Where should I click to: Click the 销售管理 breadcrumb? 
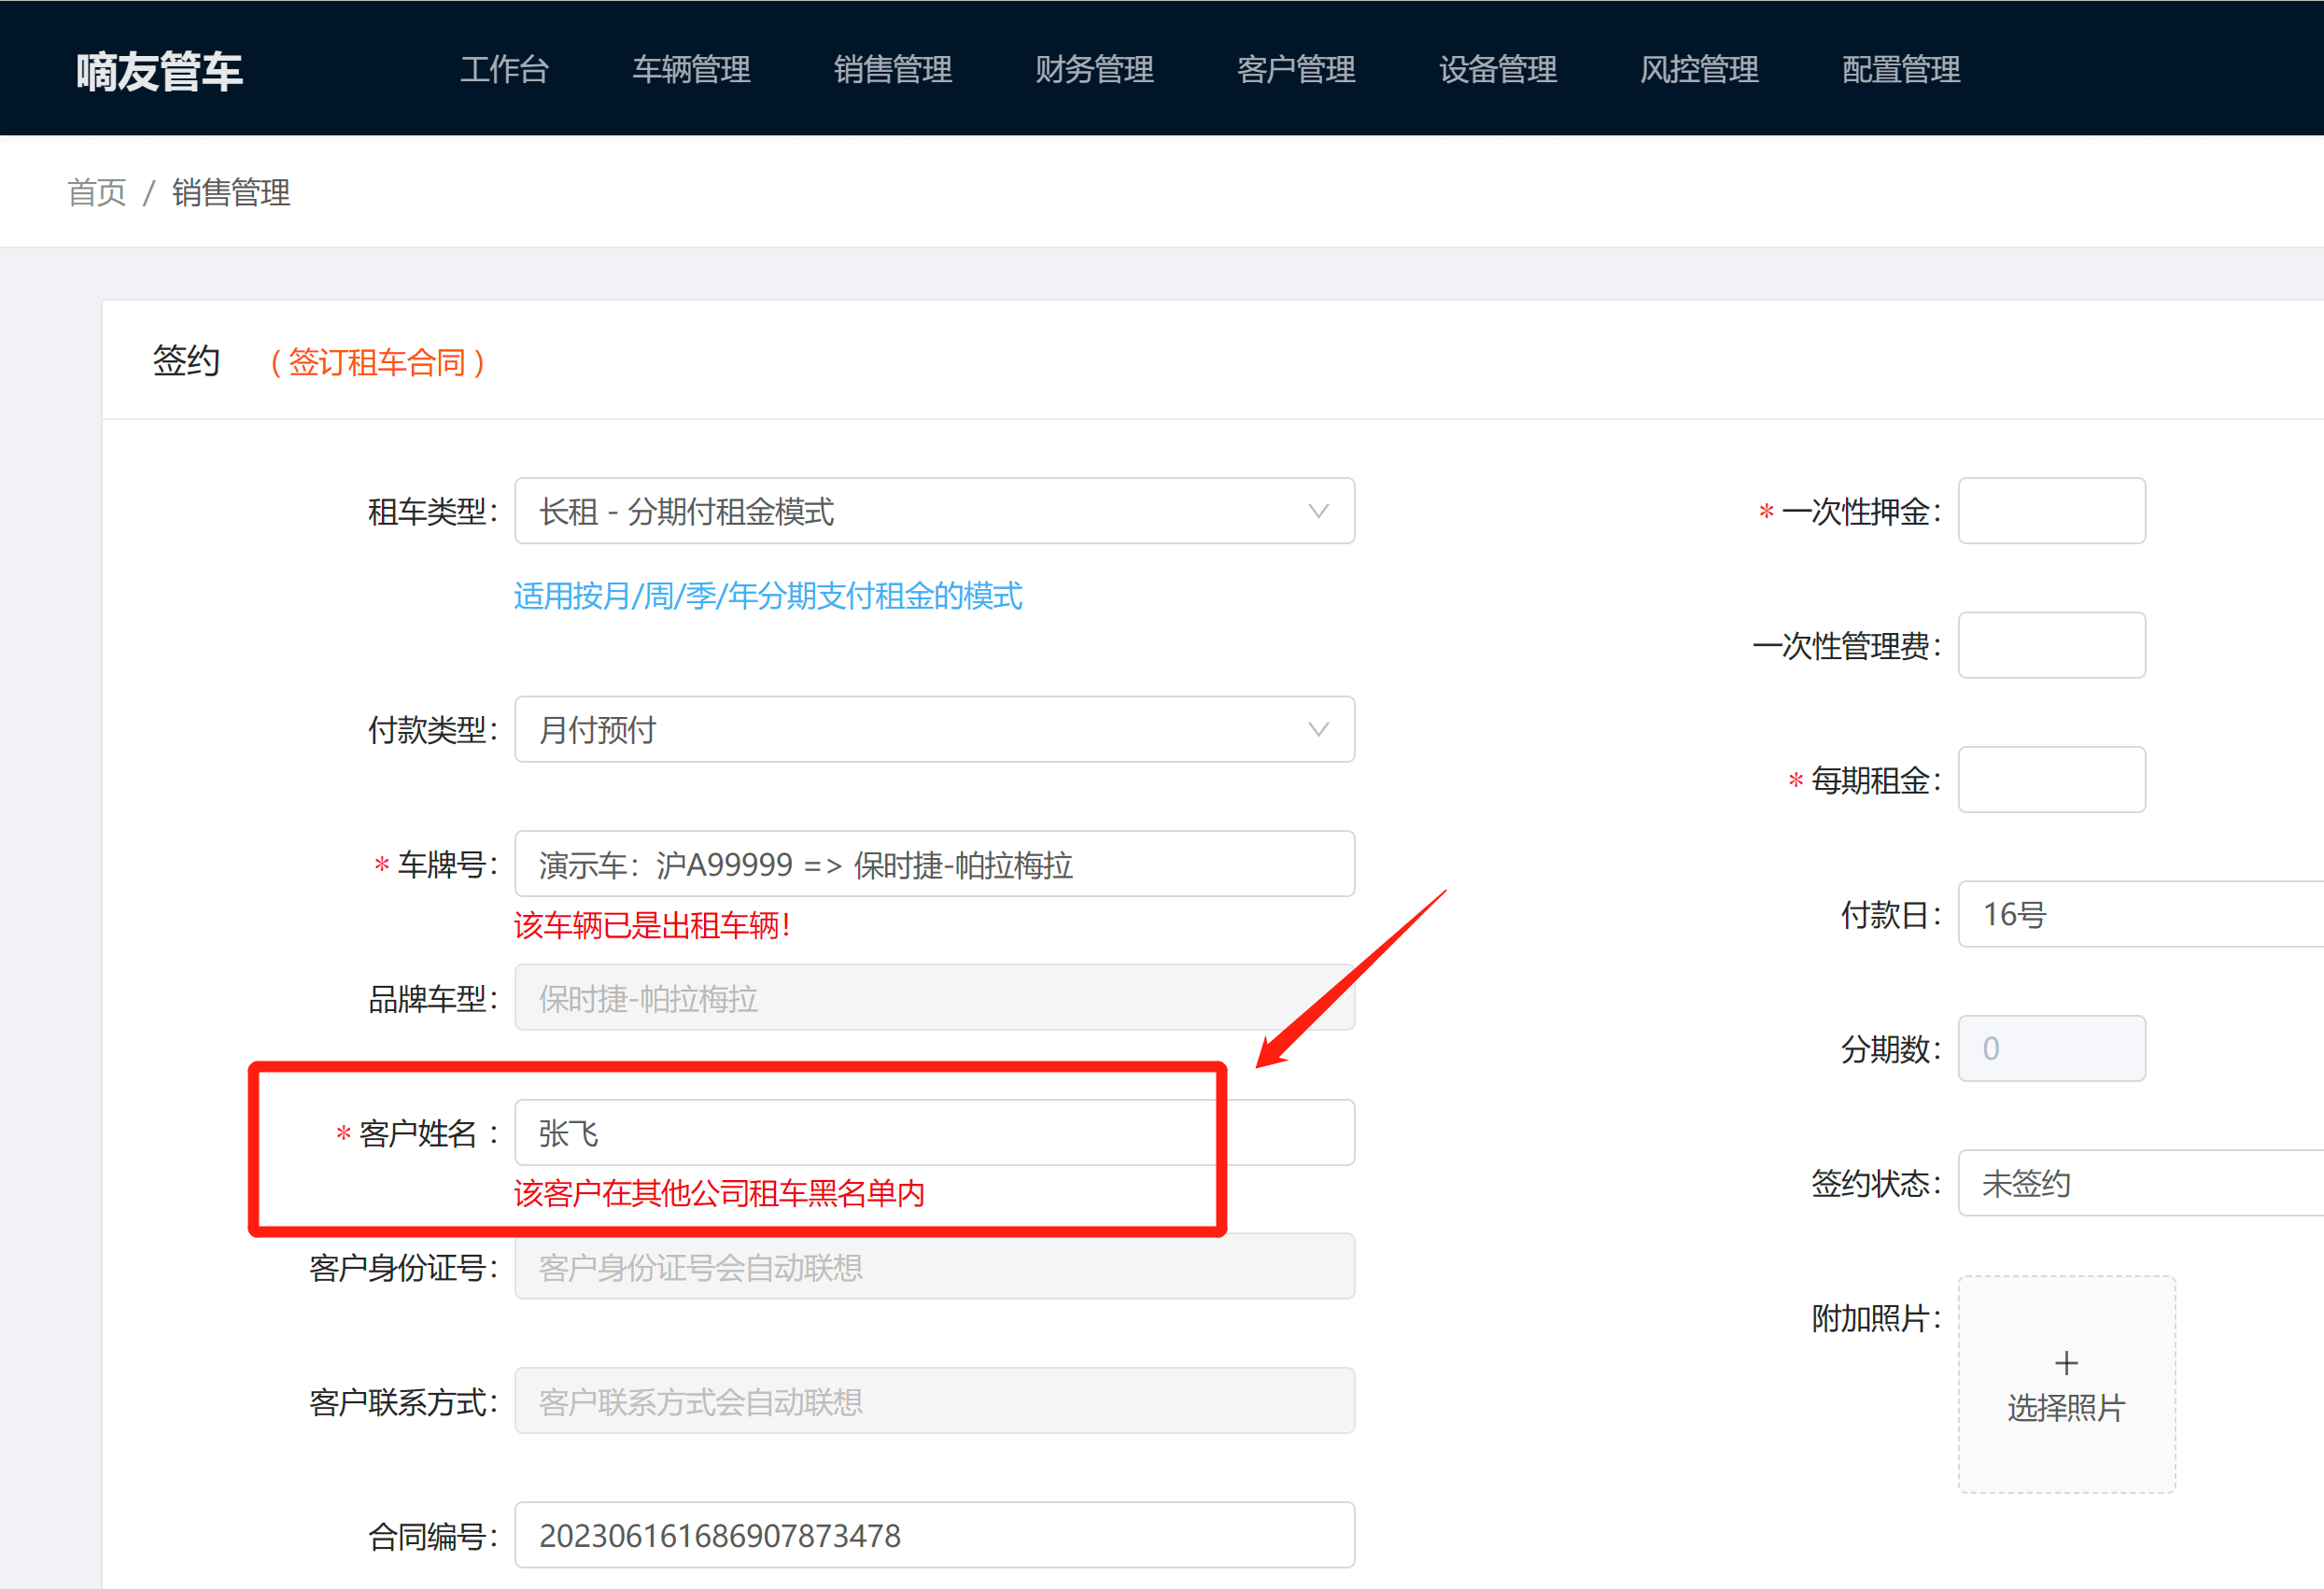tap(231, 192)
